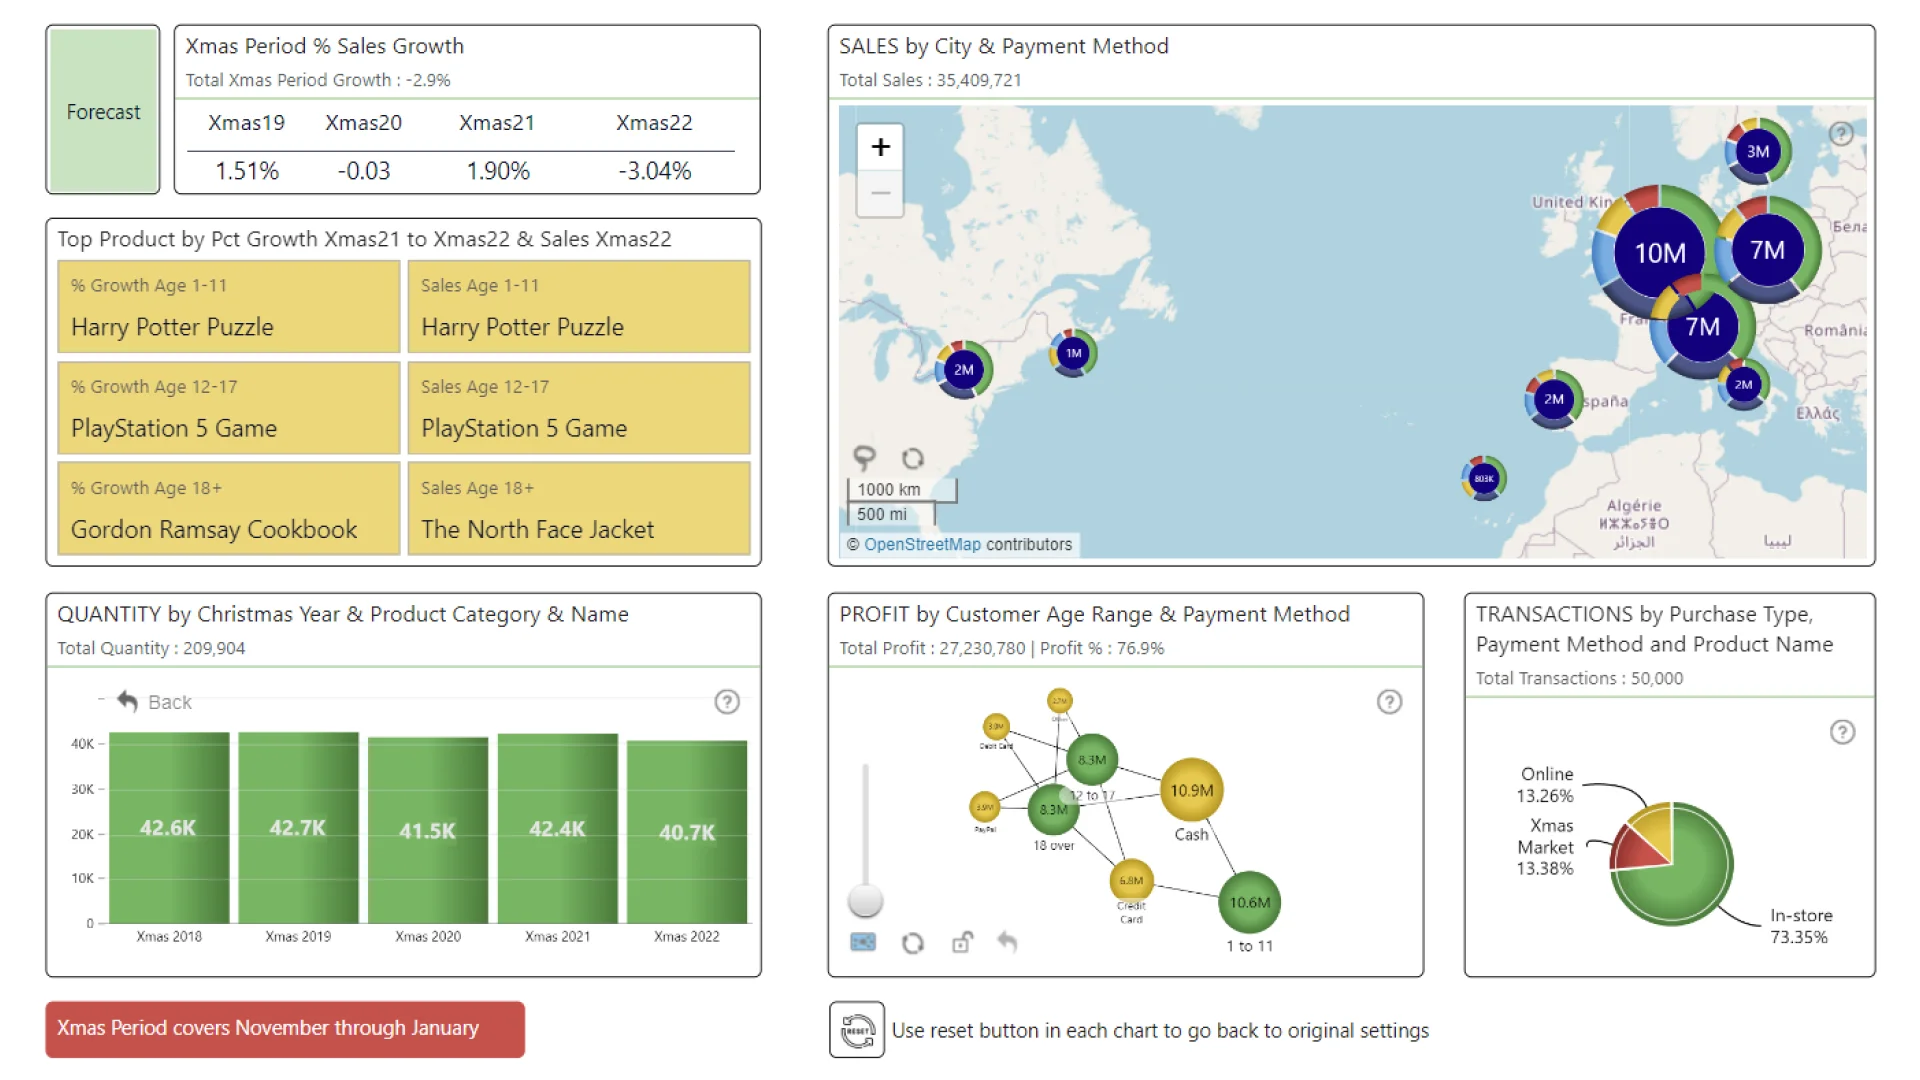Image resolution: width=1920 pixels, height=1080 pixels.
Task: Click the 1.90% growth value
Action: coord(498,171)
